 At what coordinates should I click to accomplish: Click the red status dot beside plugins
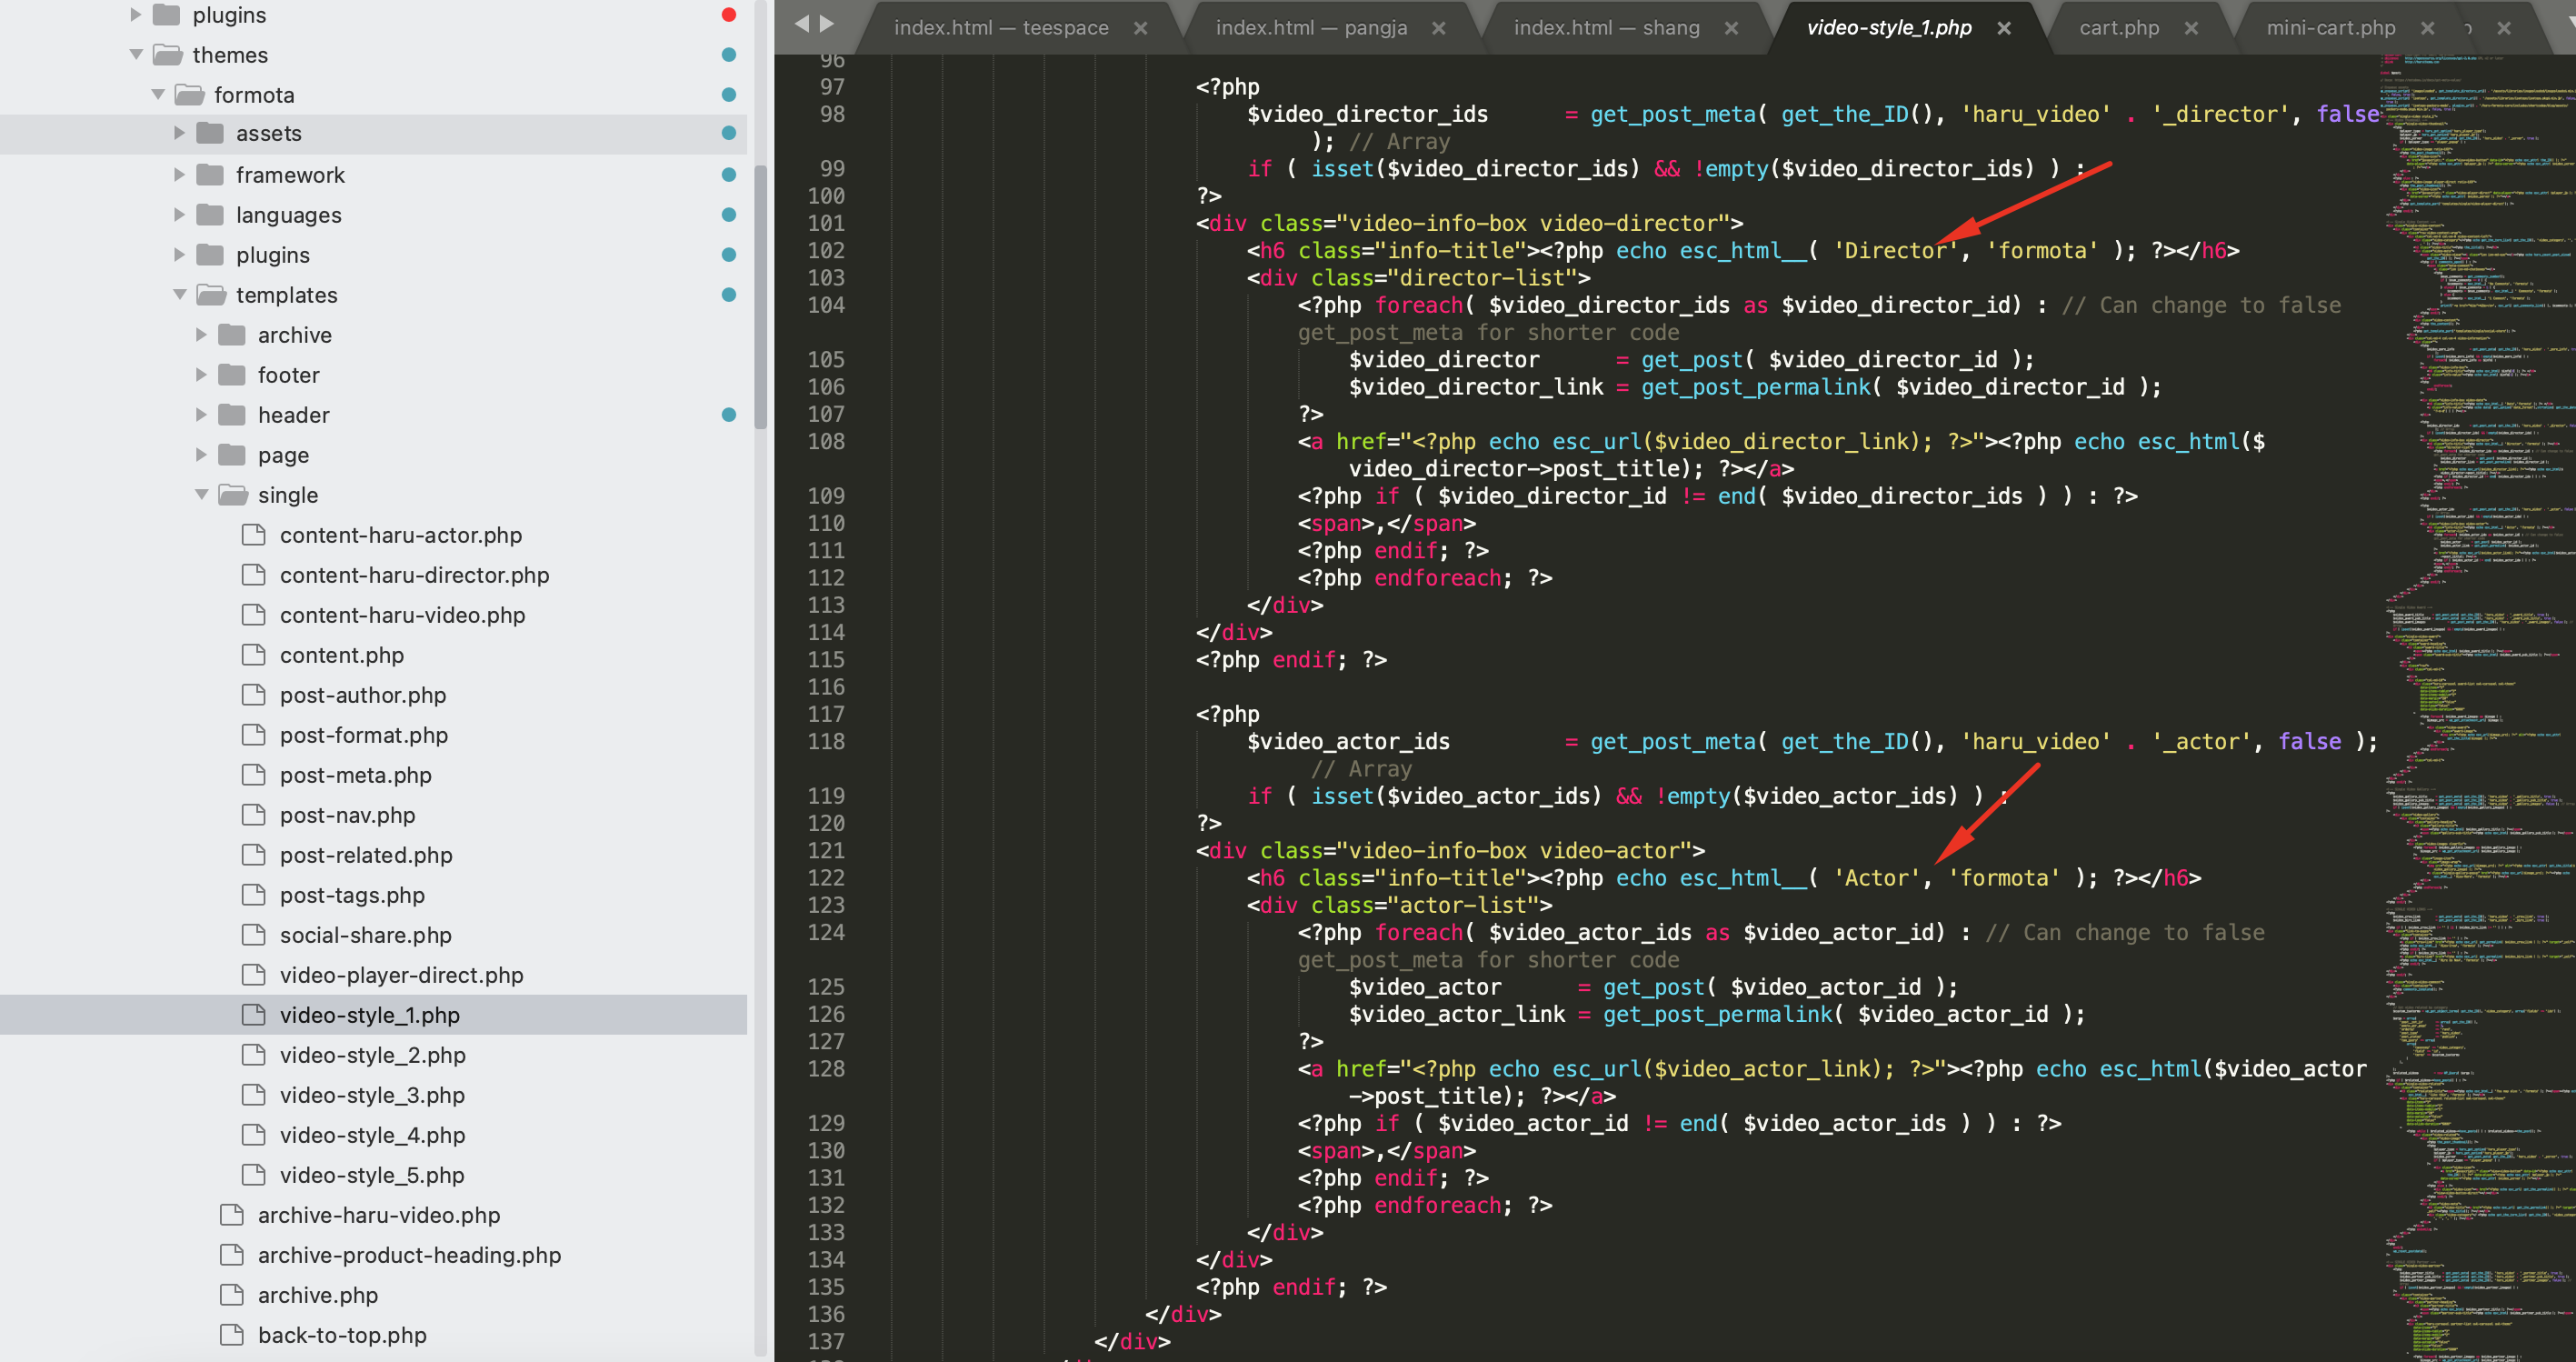[x=728, y=14]
